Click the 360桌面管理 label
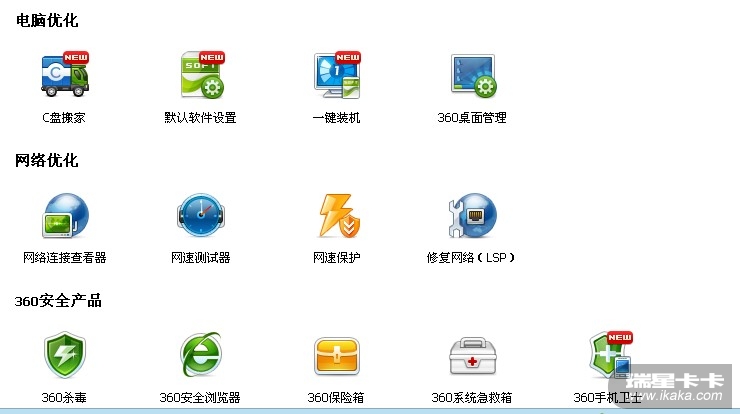This screenshot has width=740, height=414. (472, 118)
